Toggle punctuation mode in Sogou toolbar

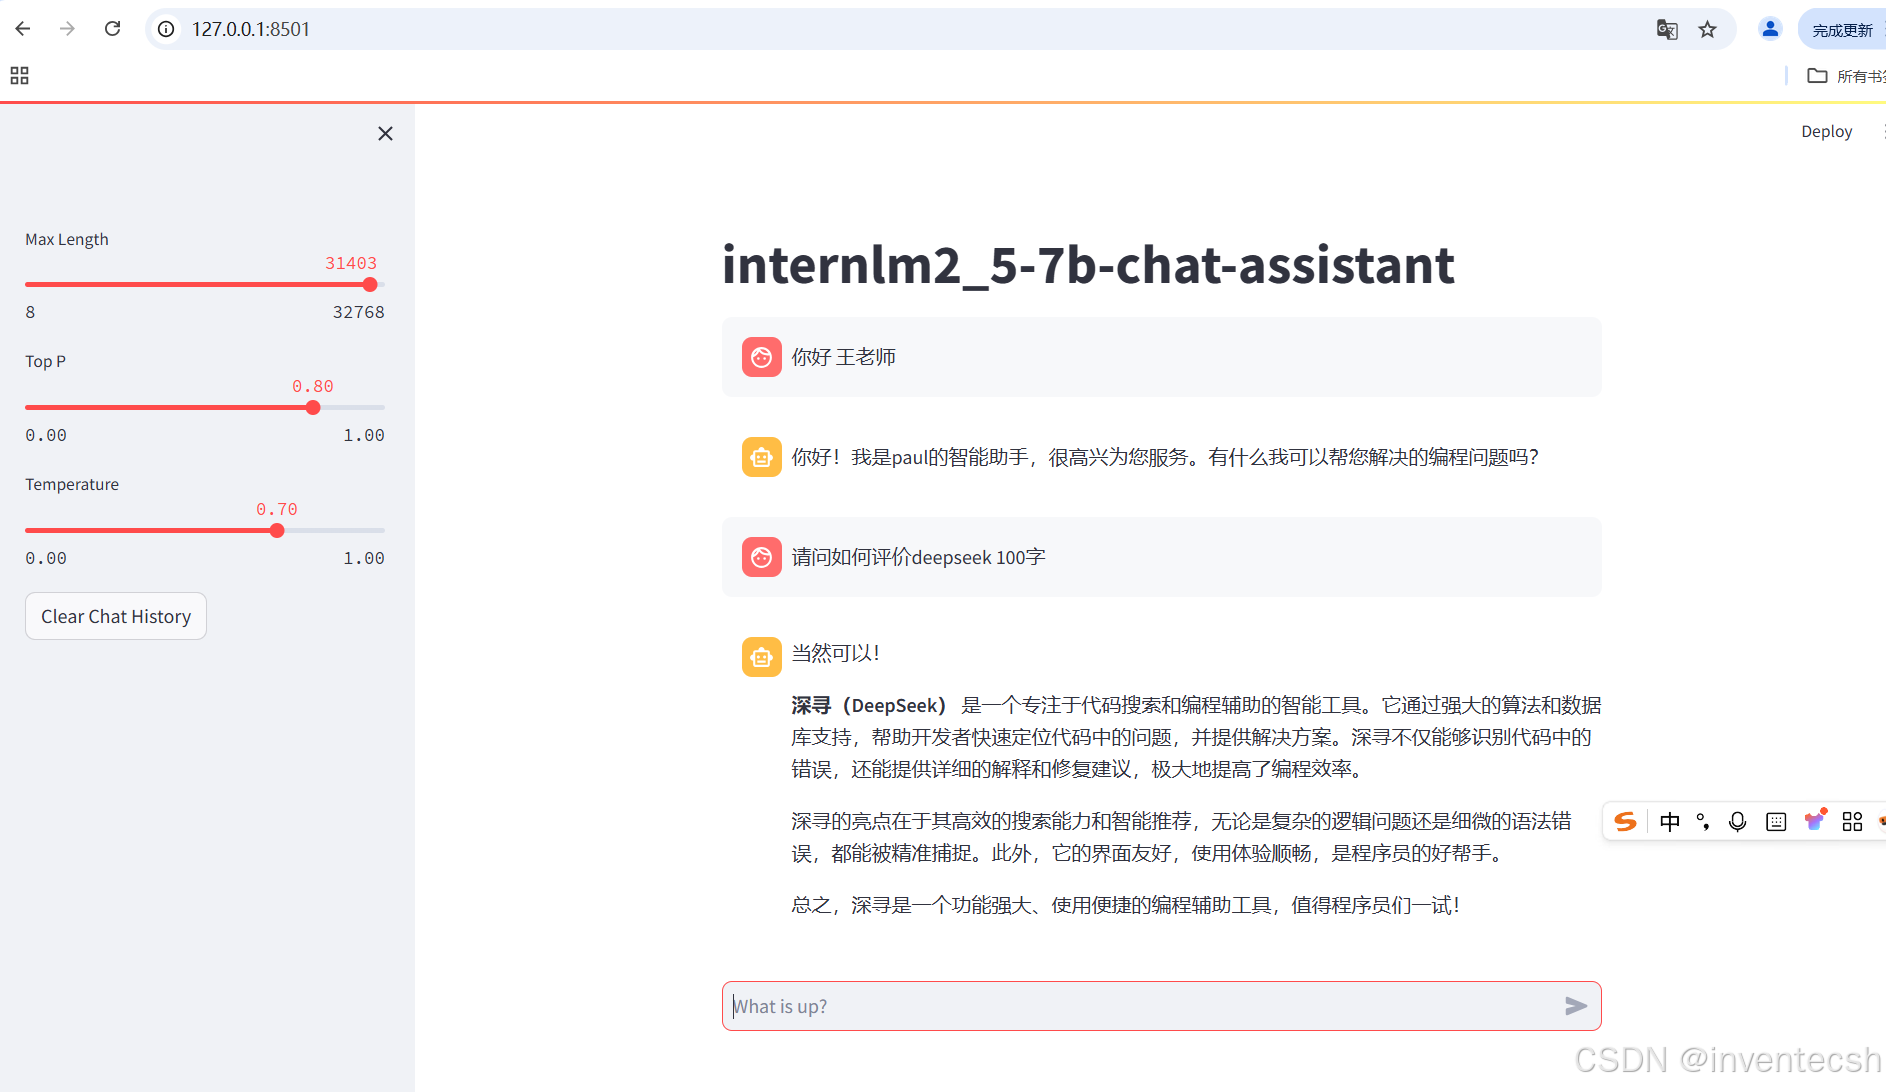tap(1703, 821)
